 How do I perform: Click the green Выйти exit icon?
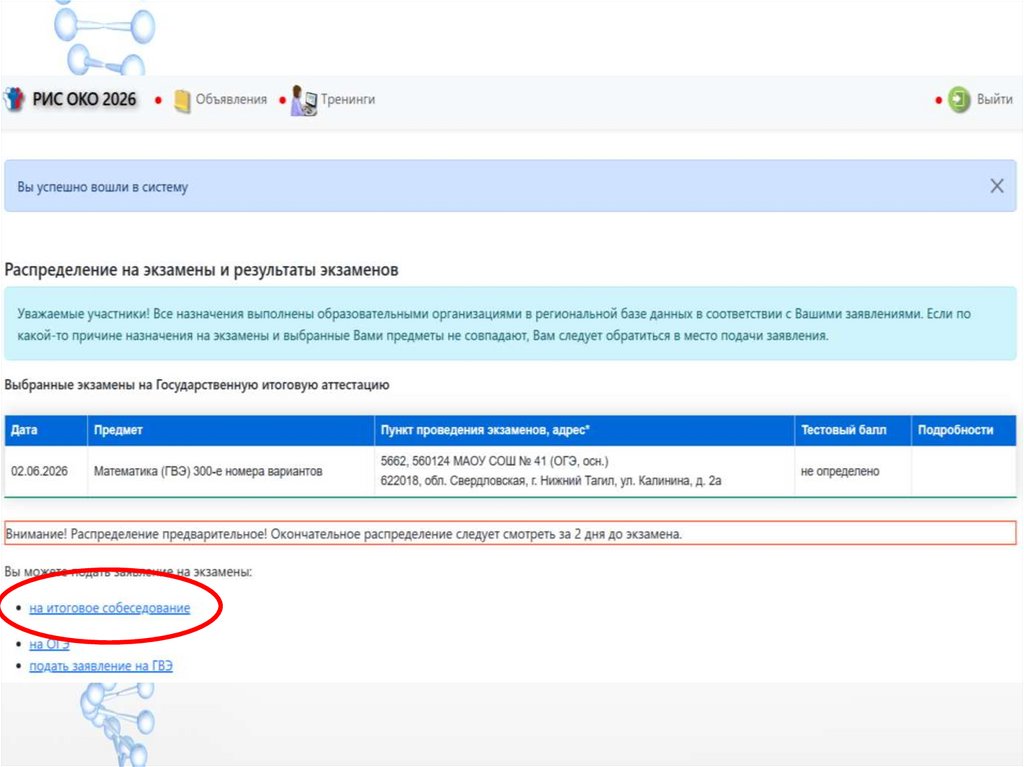(x=959, y=100)
